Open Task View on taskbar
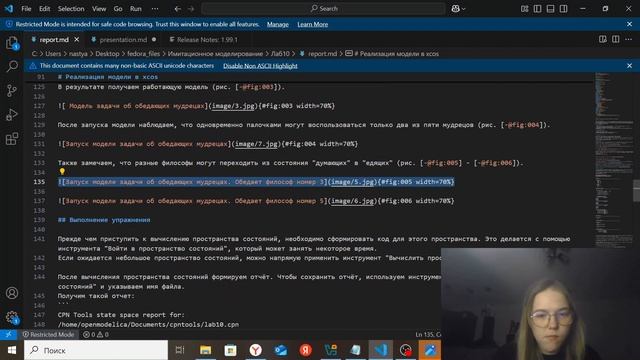640x360 pixels. [180, 350]
